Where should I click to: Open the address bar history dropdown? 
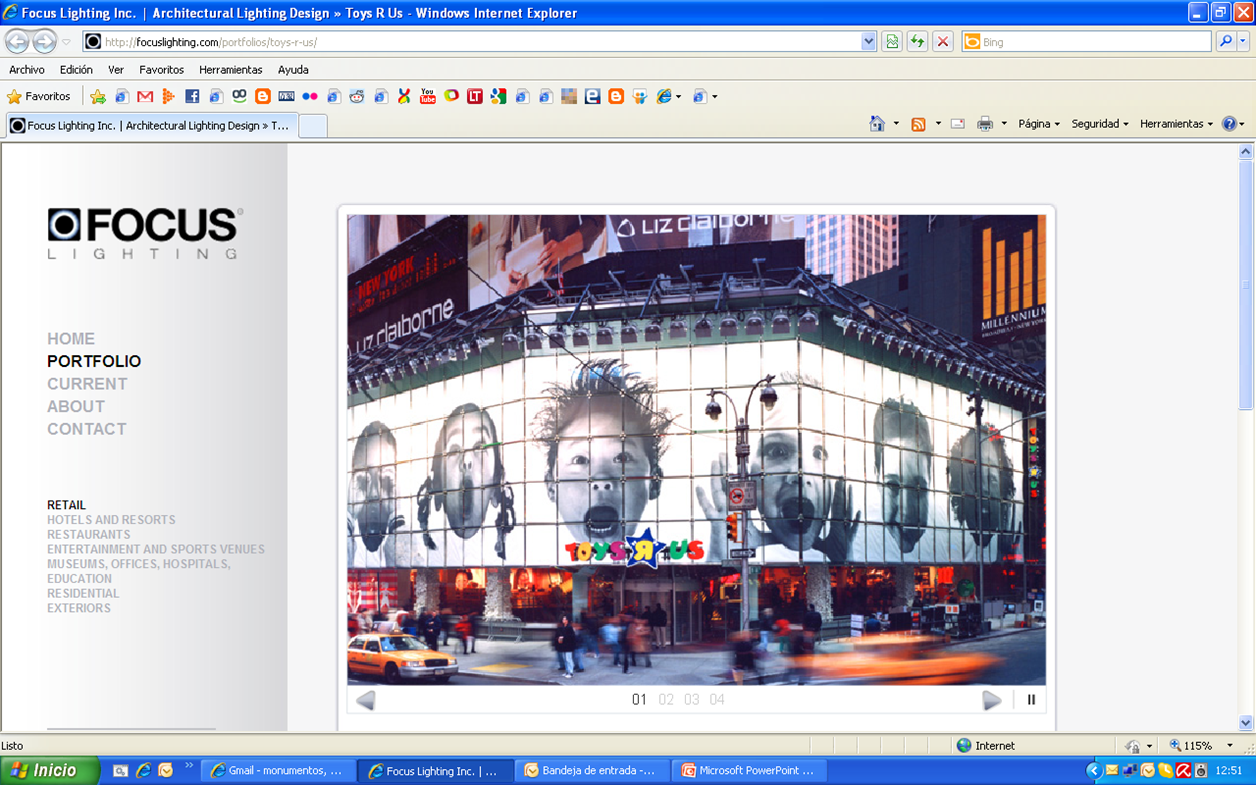(868, 42)
